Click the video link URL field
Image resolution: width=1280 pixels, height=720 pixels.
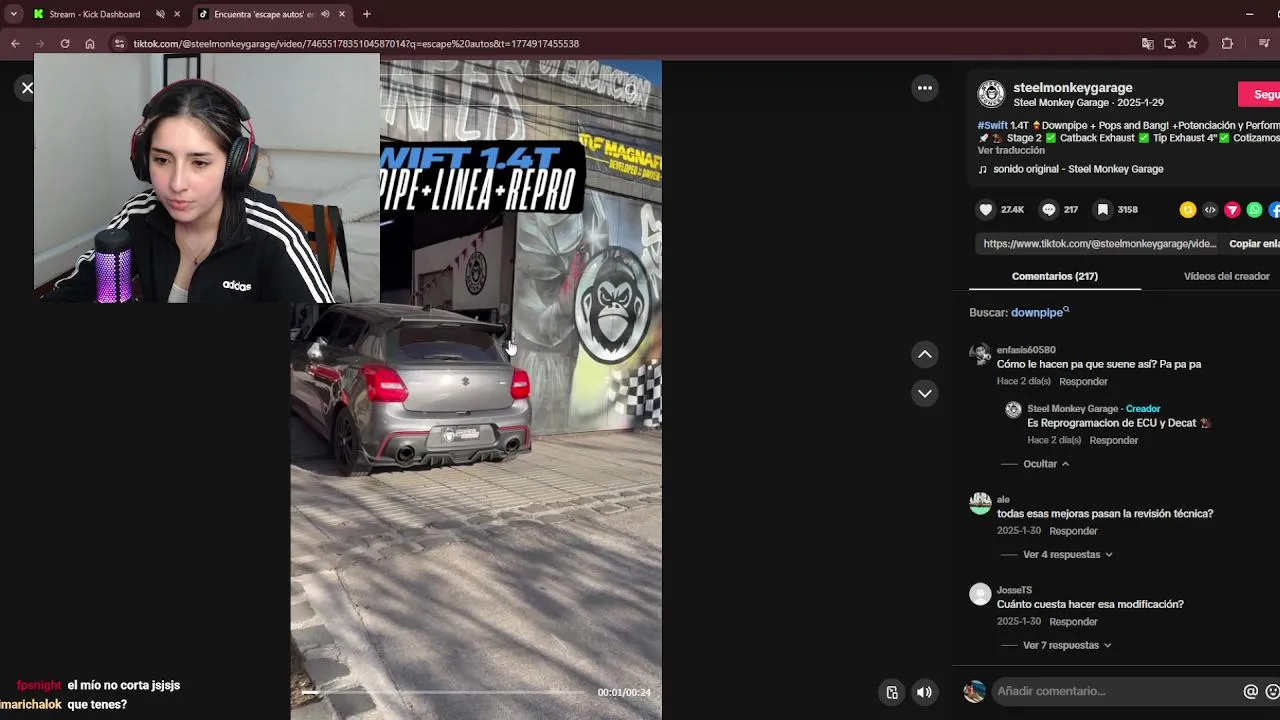coord(1099,244)
